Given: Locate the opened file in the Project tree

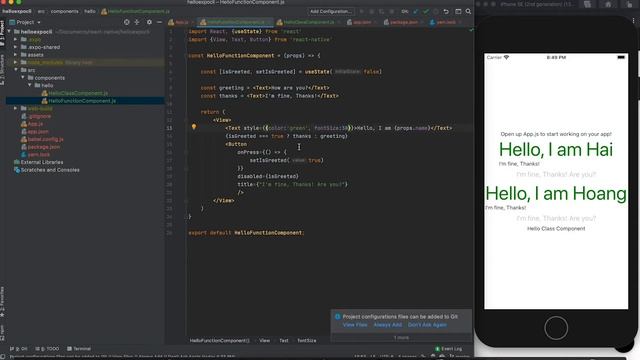Looking at the screenshot, I should [x=127, y=22].
